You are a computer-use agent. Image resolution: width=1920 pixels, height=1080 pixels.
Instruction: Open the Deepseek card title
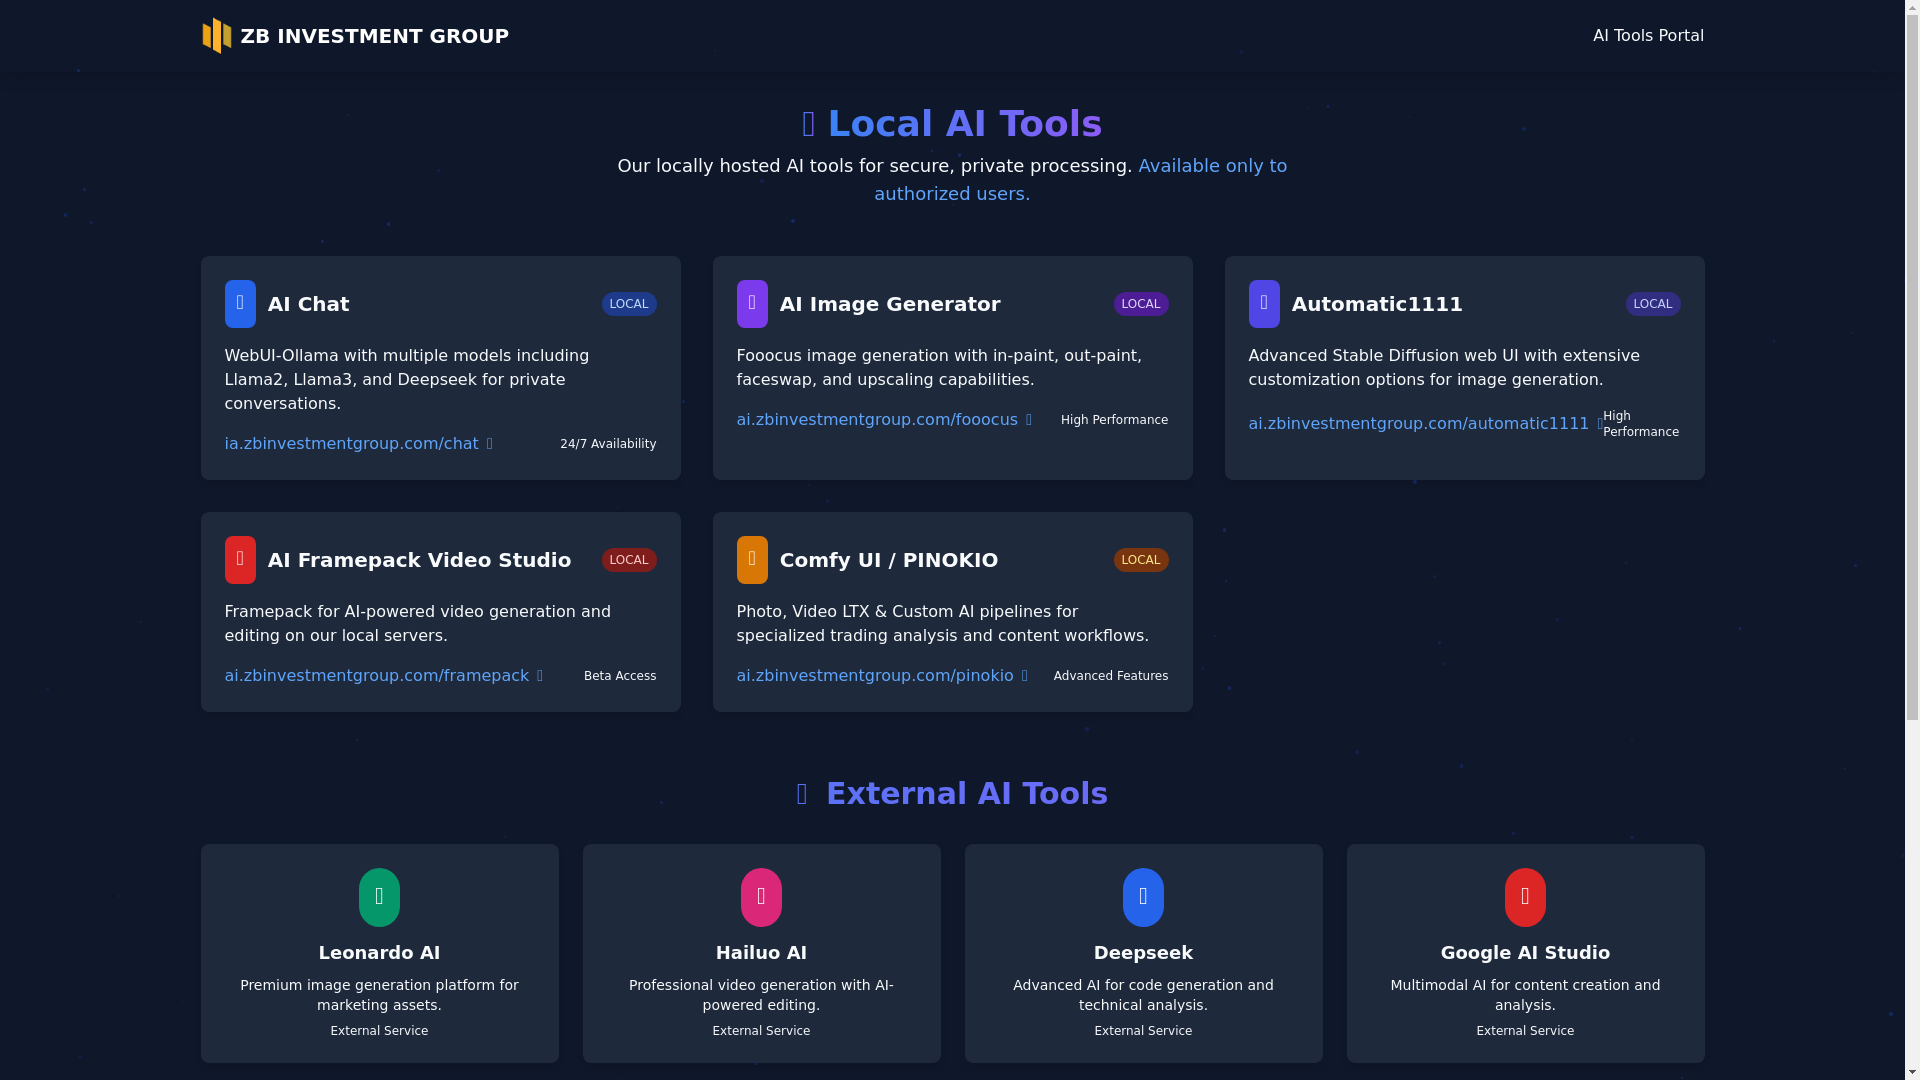[1143, 953]
